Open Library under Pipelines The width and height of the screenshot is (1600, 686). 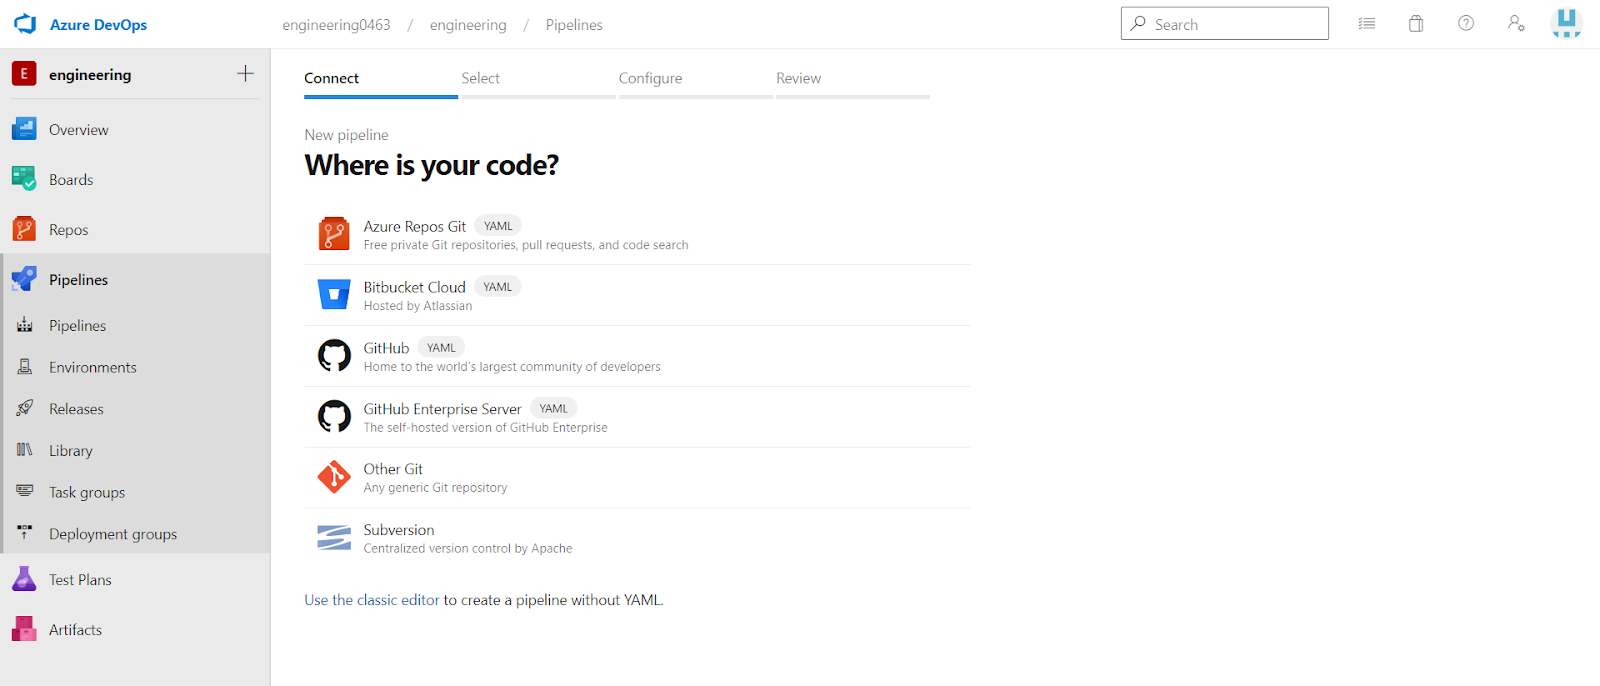(135, 450)
